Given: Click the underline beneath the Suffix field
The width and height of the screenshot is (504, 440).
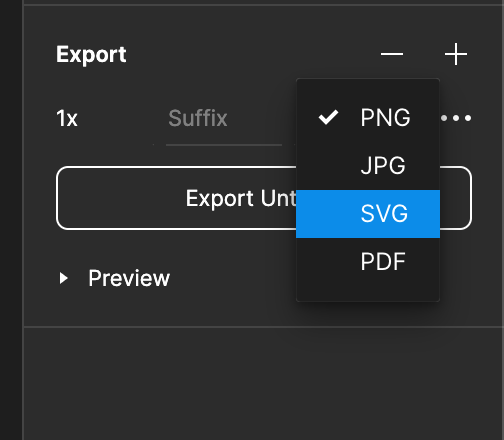Looking at the screenshot, I should [224, 145].
